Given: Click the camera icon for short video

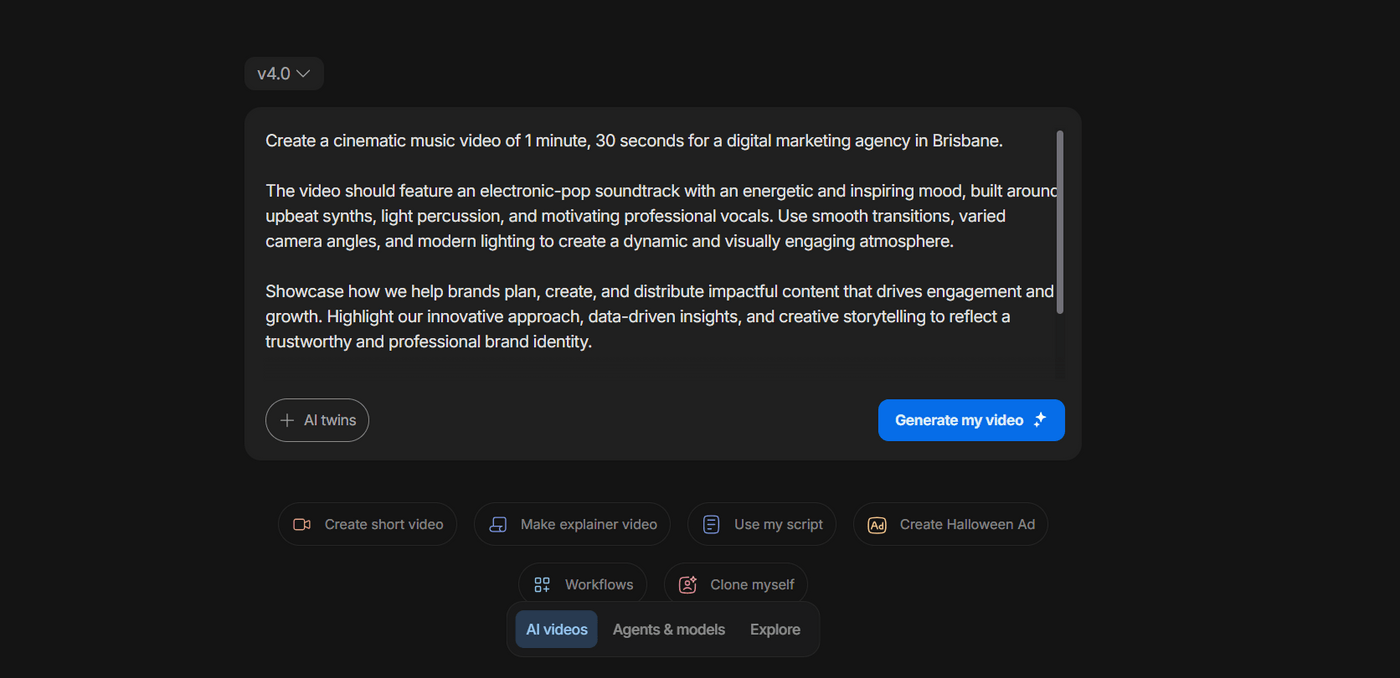Looking at the screenshot, I should pos(302,525).
